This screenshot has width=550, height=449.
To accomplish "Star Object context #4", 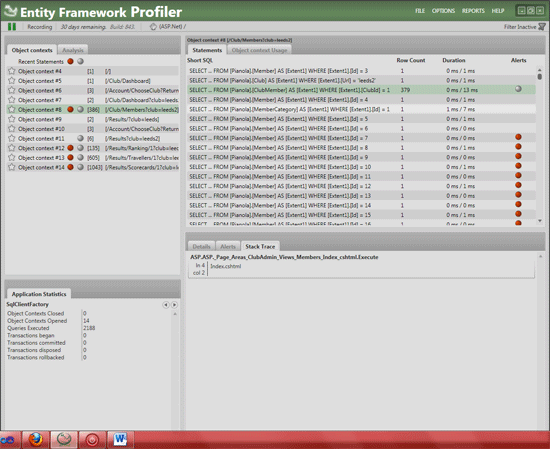I will [12, 71].
